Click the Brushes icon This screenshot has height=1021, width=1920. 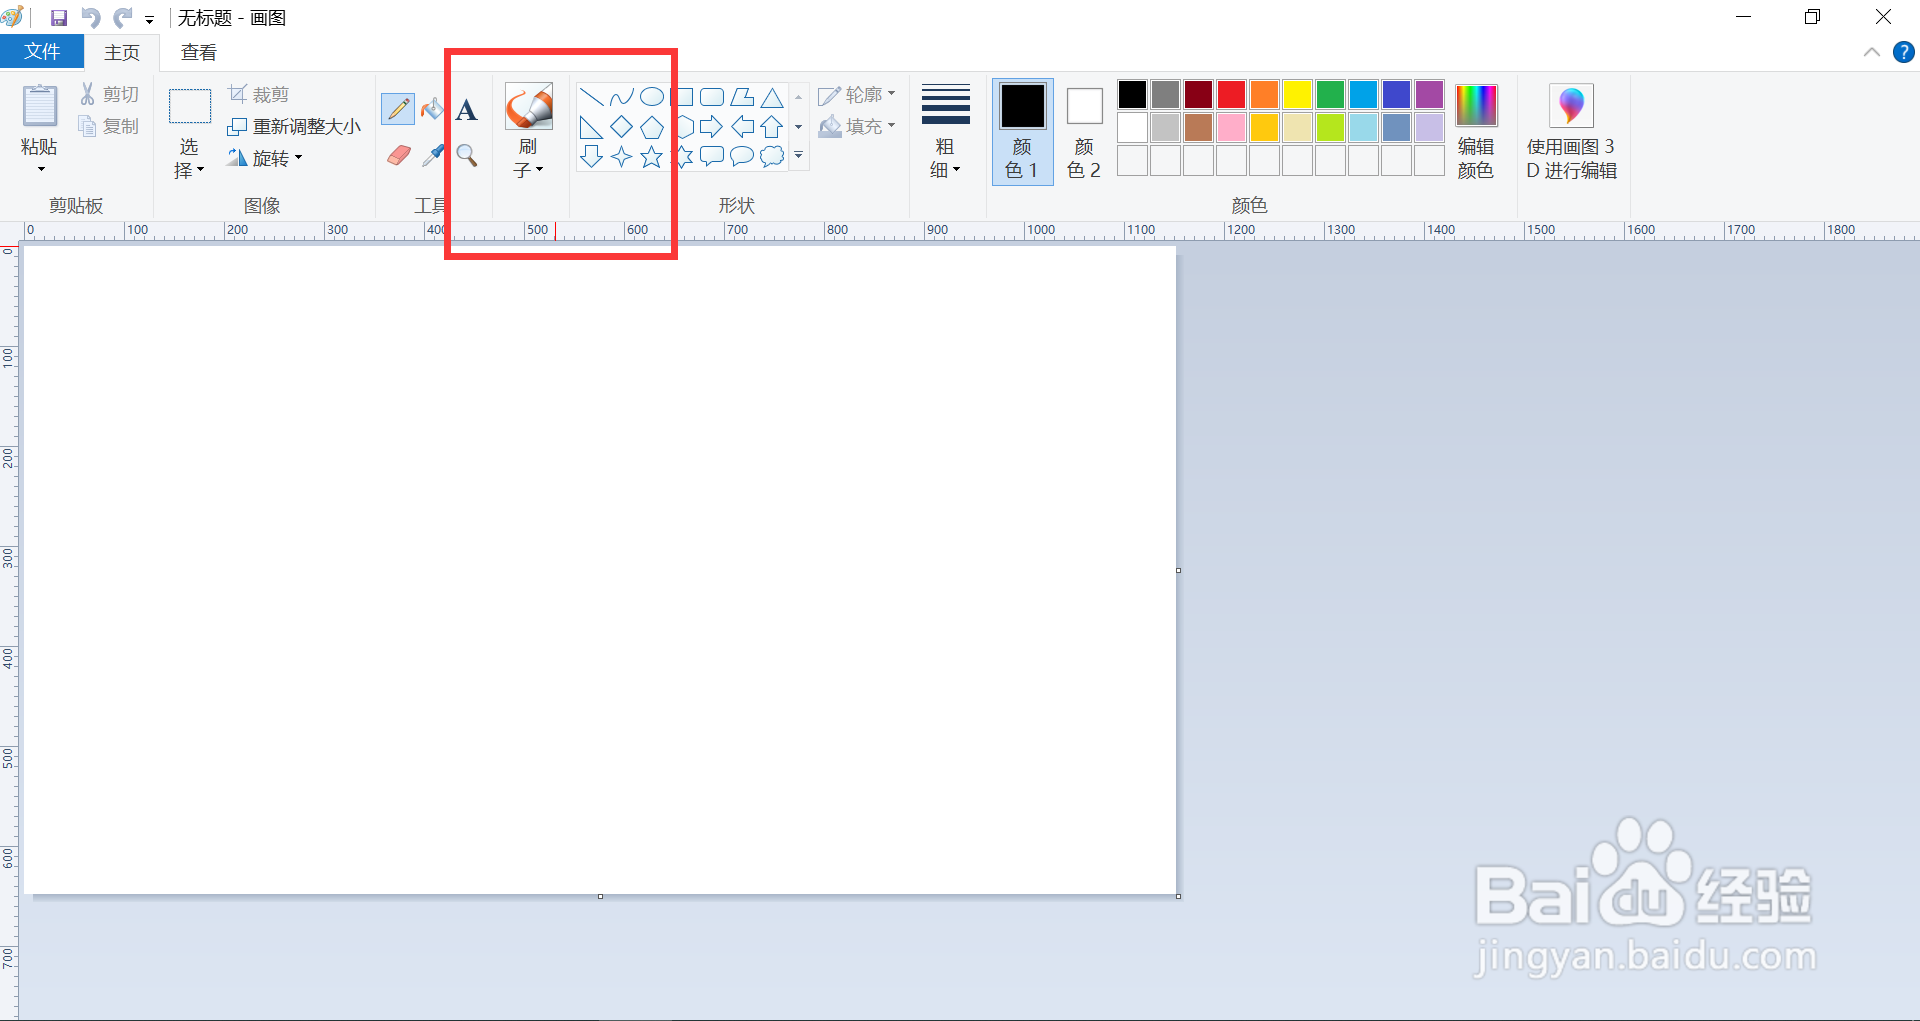528,107
